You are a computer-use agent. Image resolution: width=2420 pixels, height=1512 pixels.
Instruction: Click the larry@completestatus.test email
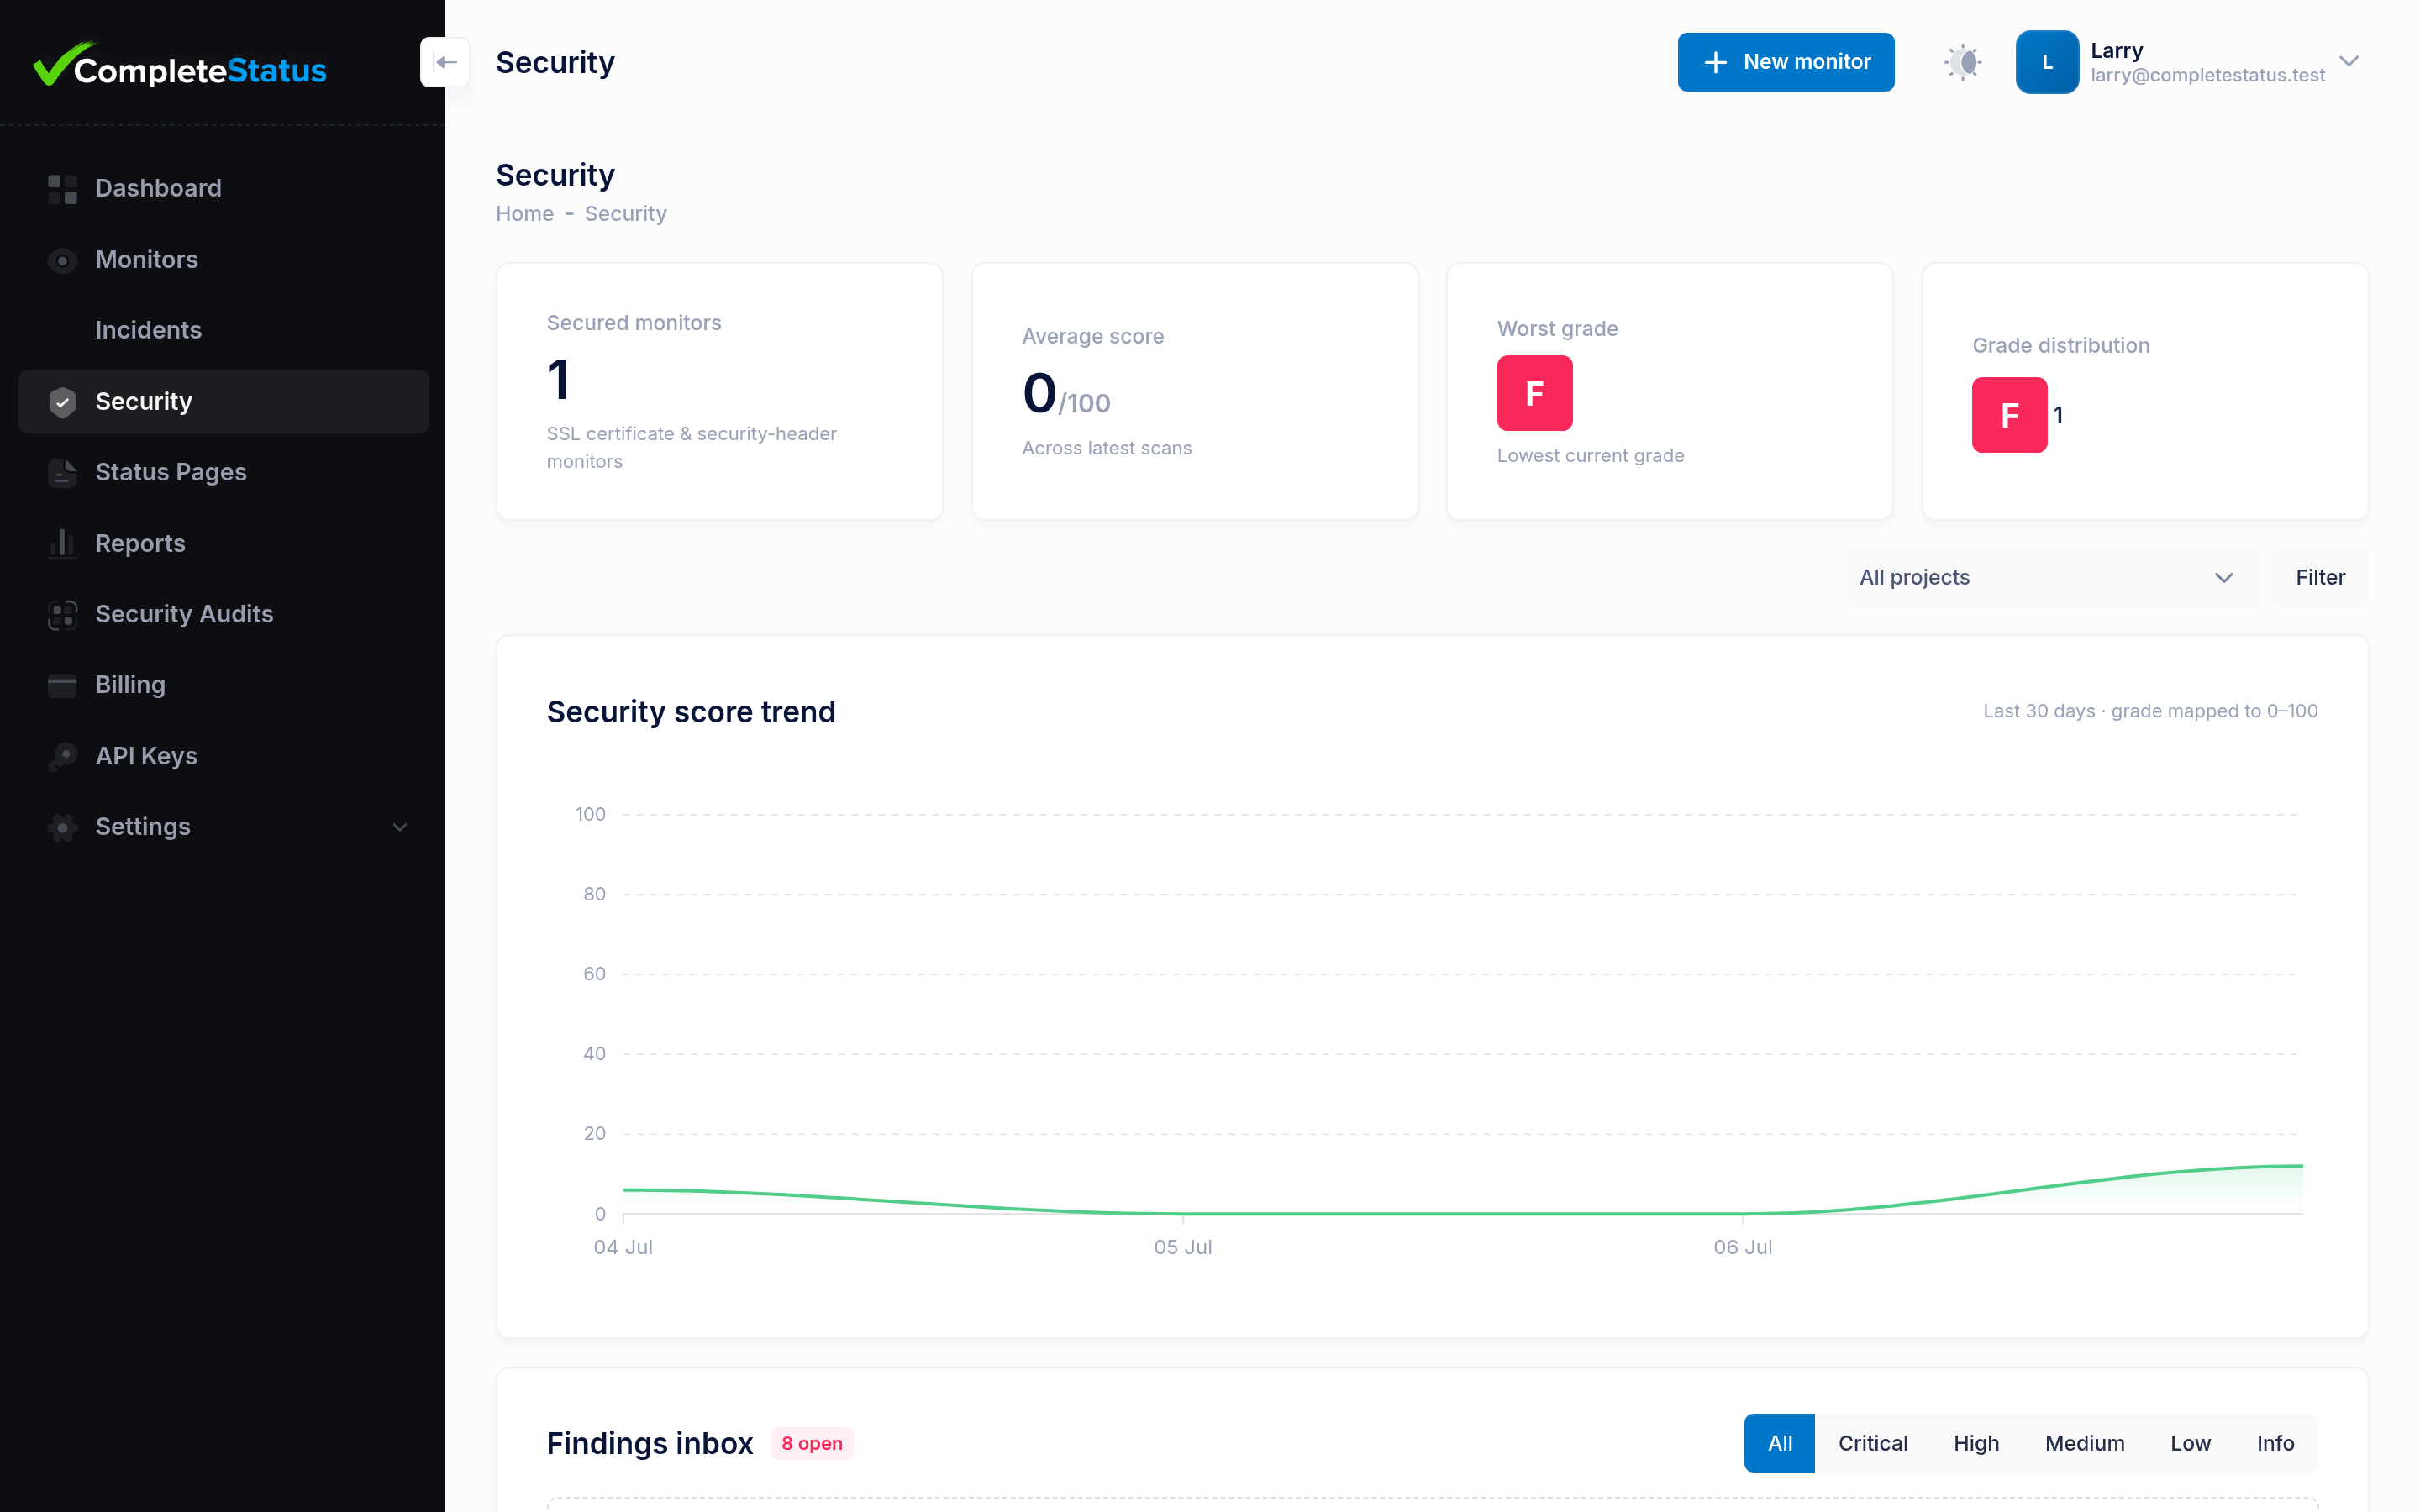(x=2207, y=75)
